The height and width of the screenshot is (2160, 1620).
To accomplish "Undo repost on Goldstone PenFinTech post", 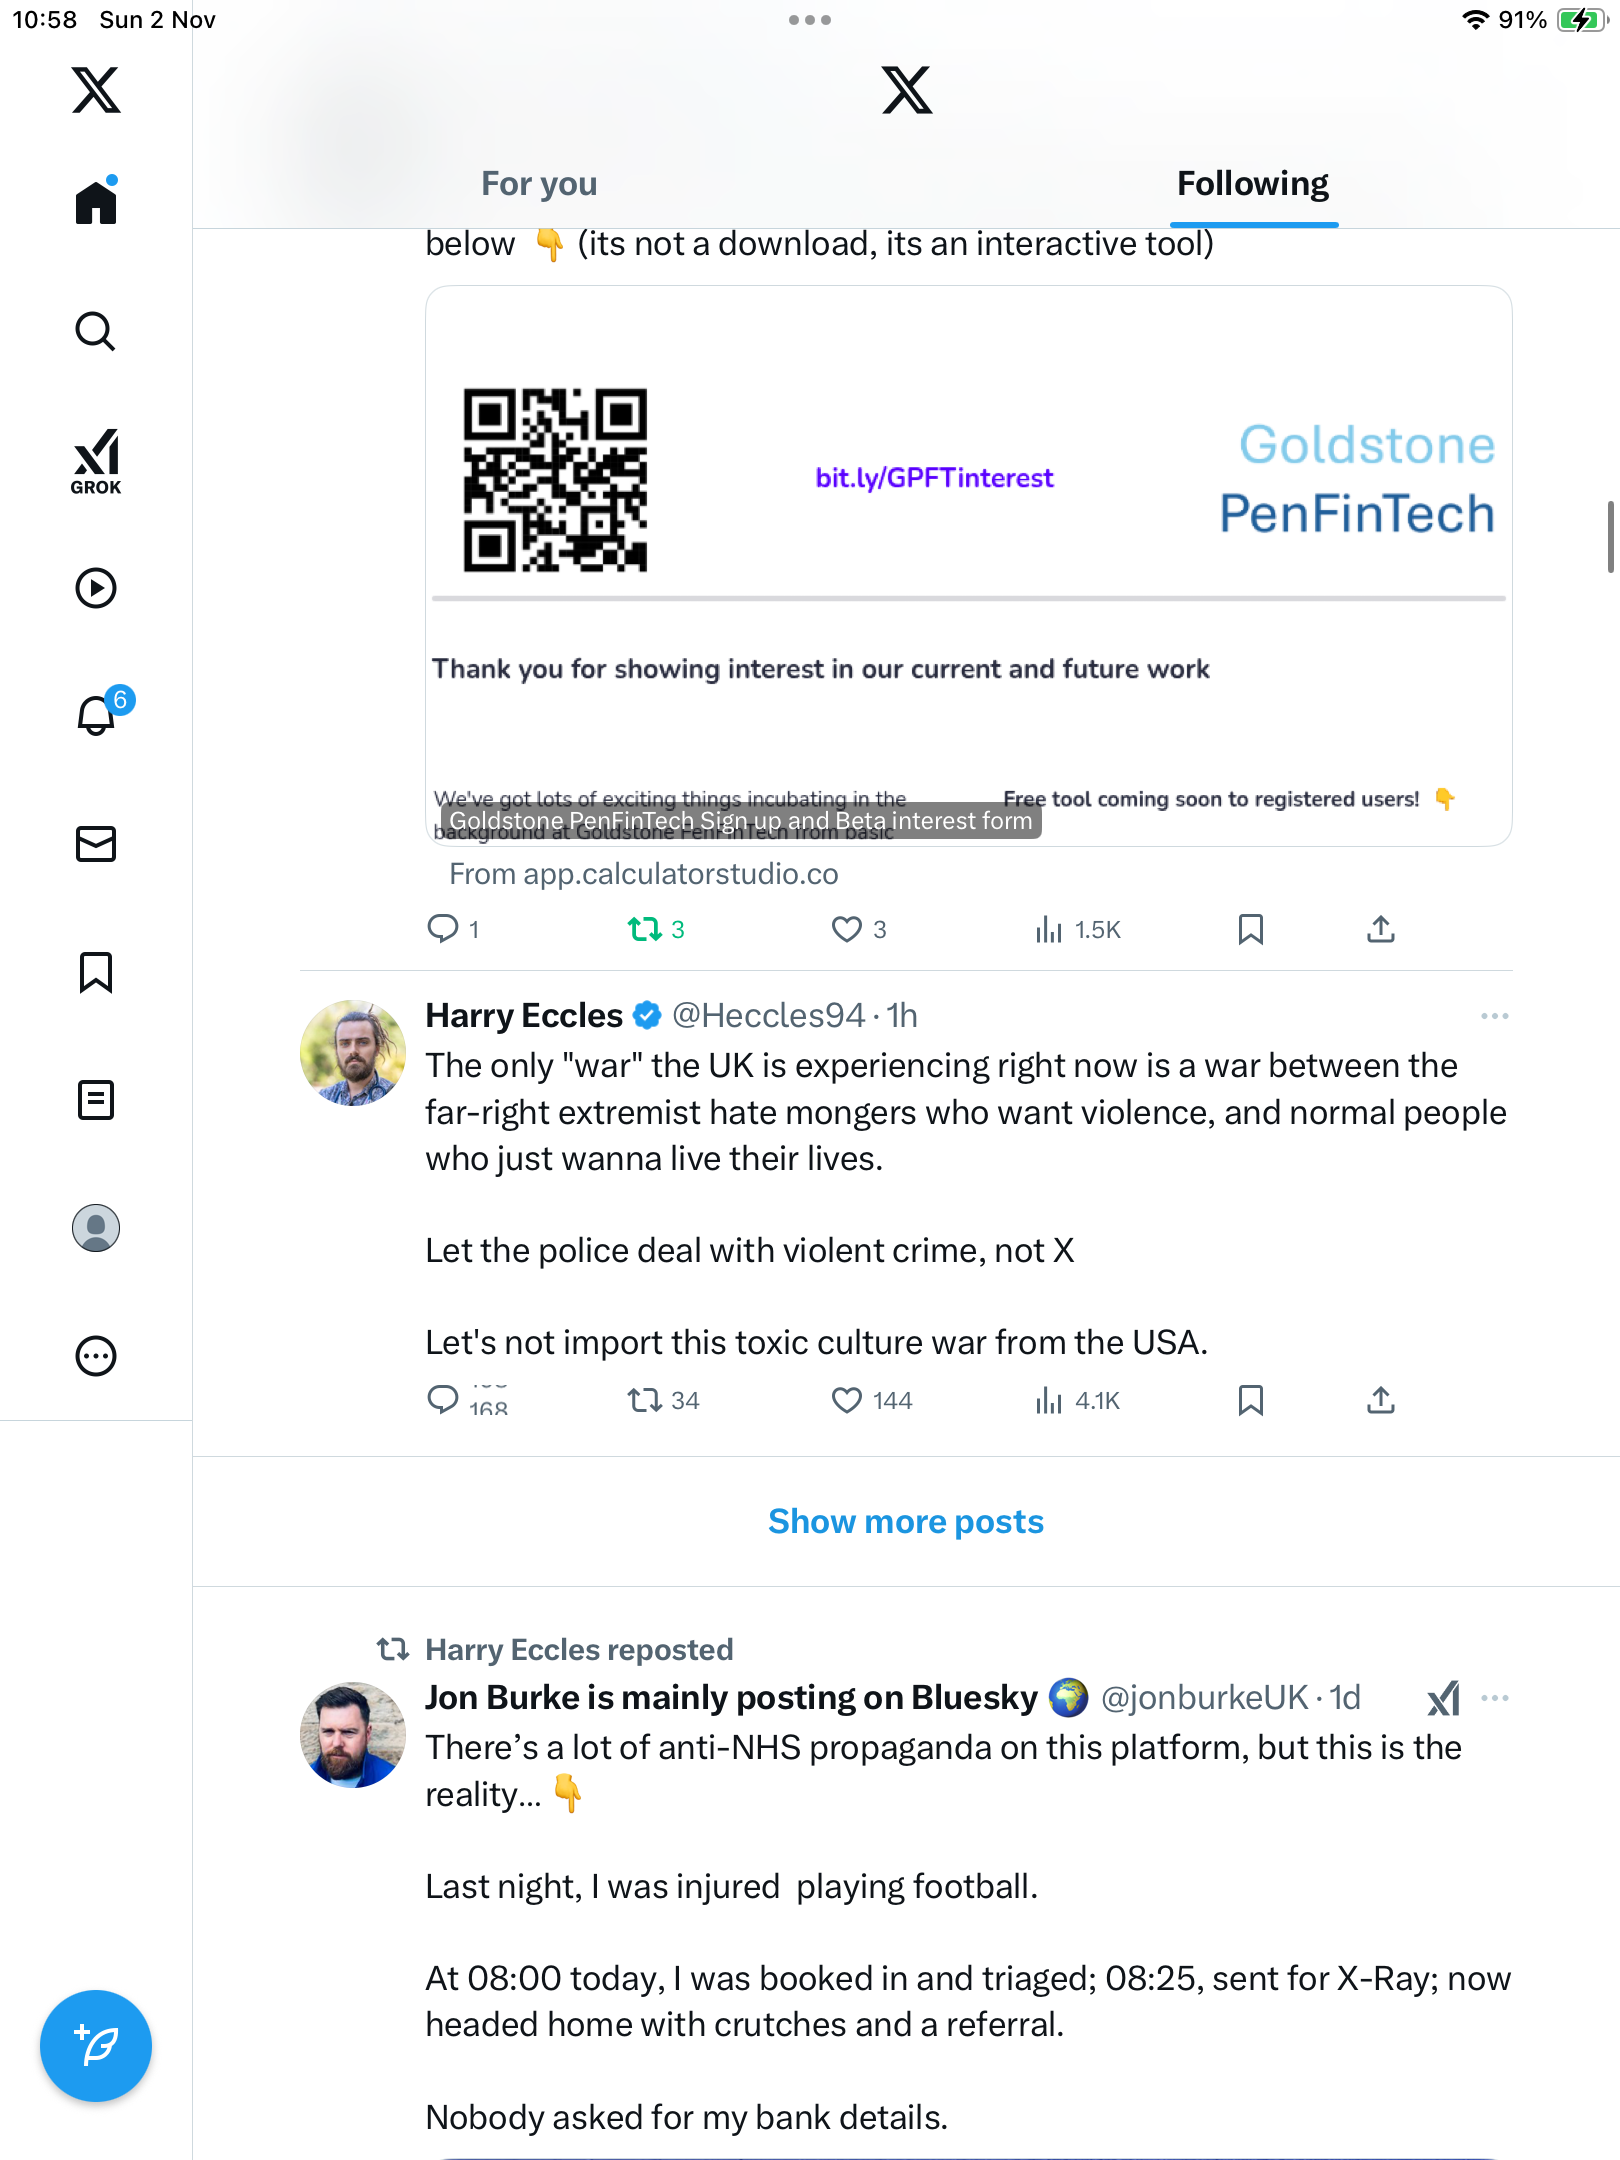I will coord(645,930).
